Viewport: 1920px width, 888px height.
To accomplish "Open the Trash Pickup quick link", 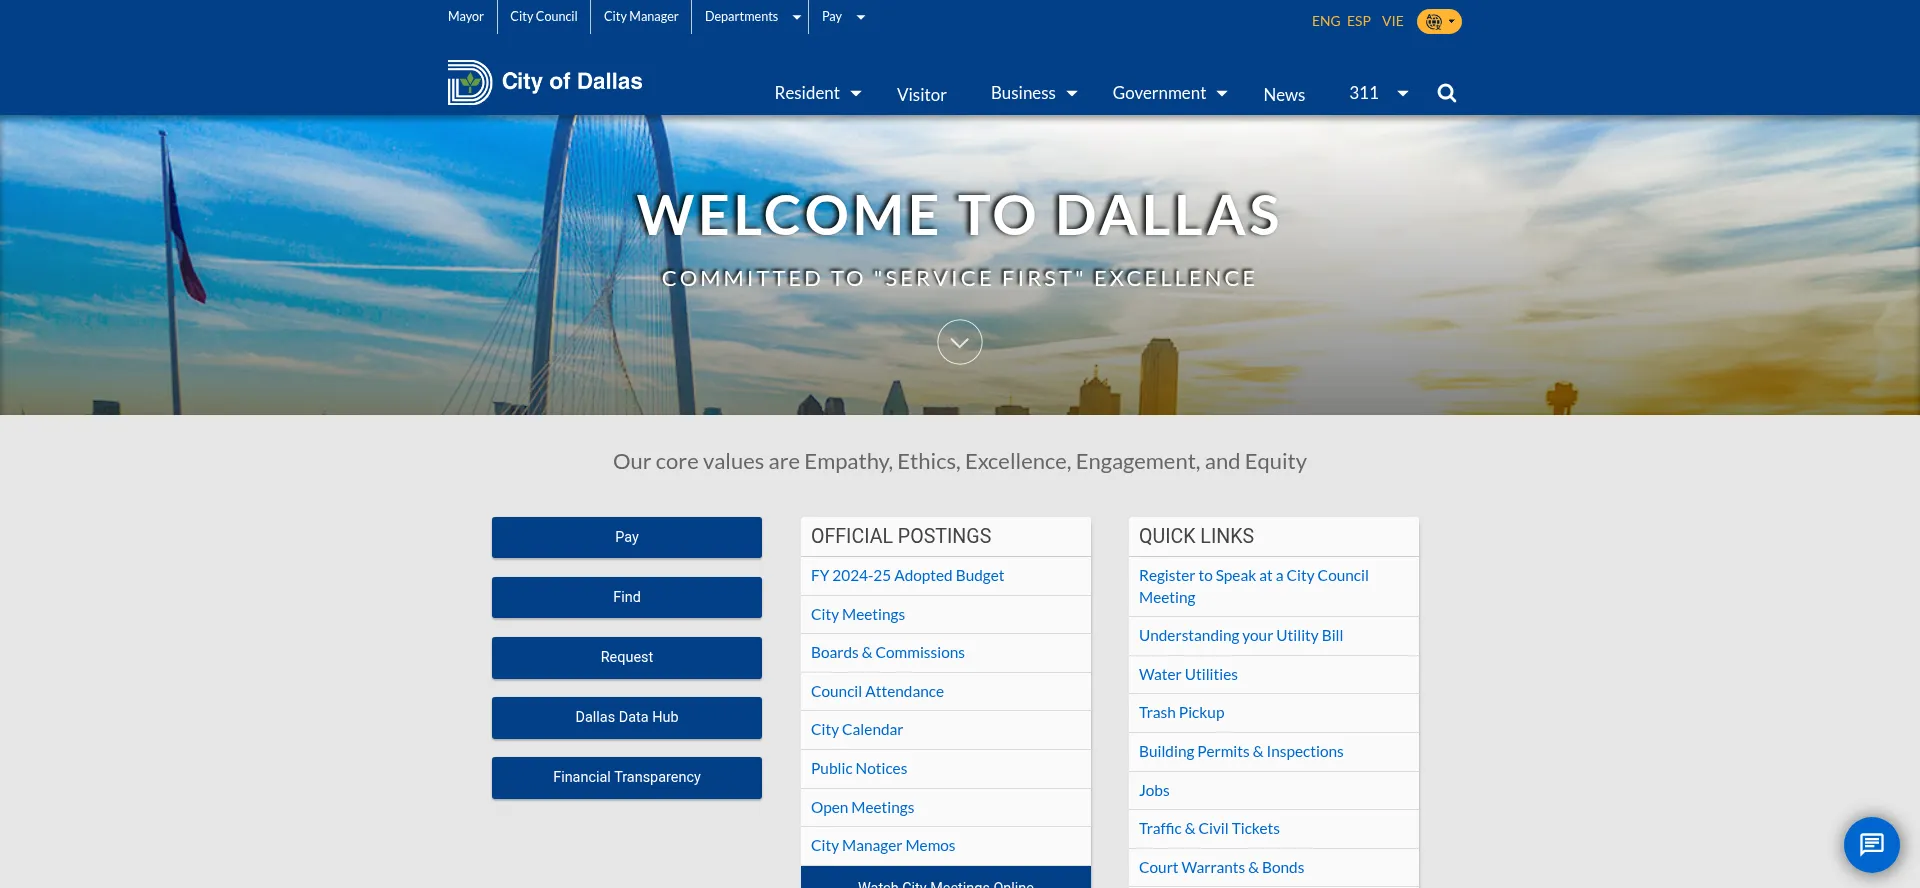I will [x=1181, y=713].
